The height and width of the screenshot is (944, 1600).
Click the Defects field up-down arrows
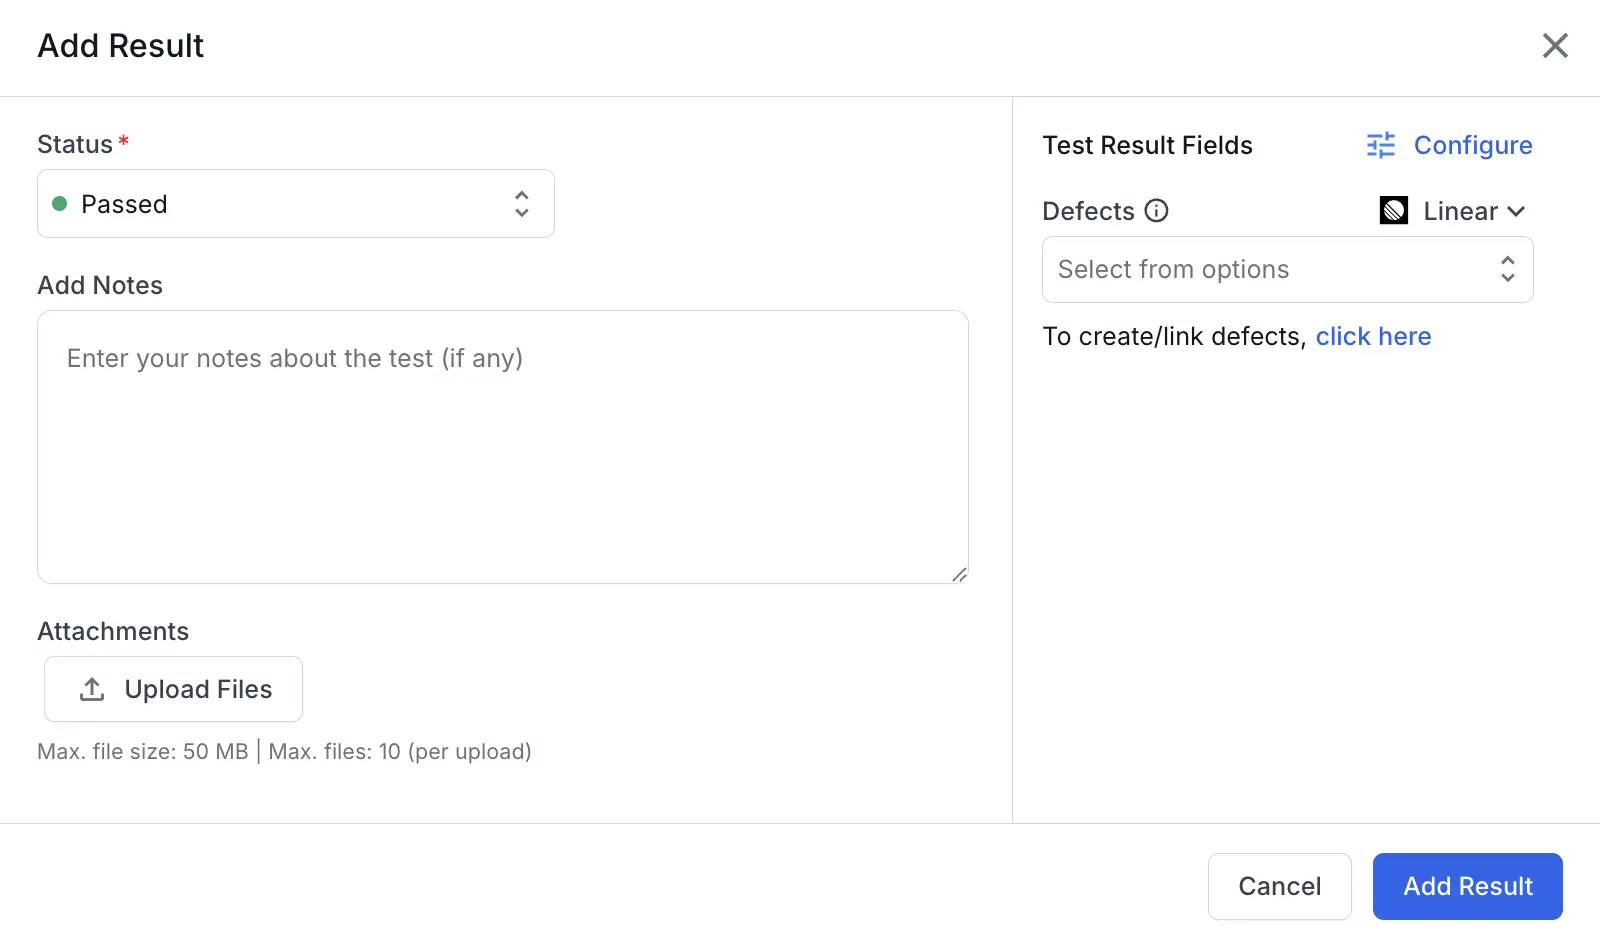1507,269
